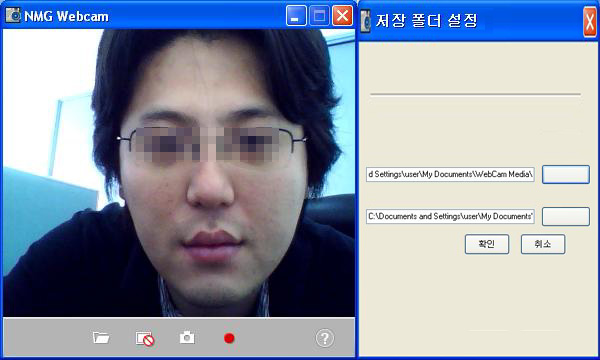Click the live webcam video preview

[x=179, y=173]
